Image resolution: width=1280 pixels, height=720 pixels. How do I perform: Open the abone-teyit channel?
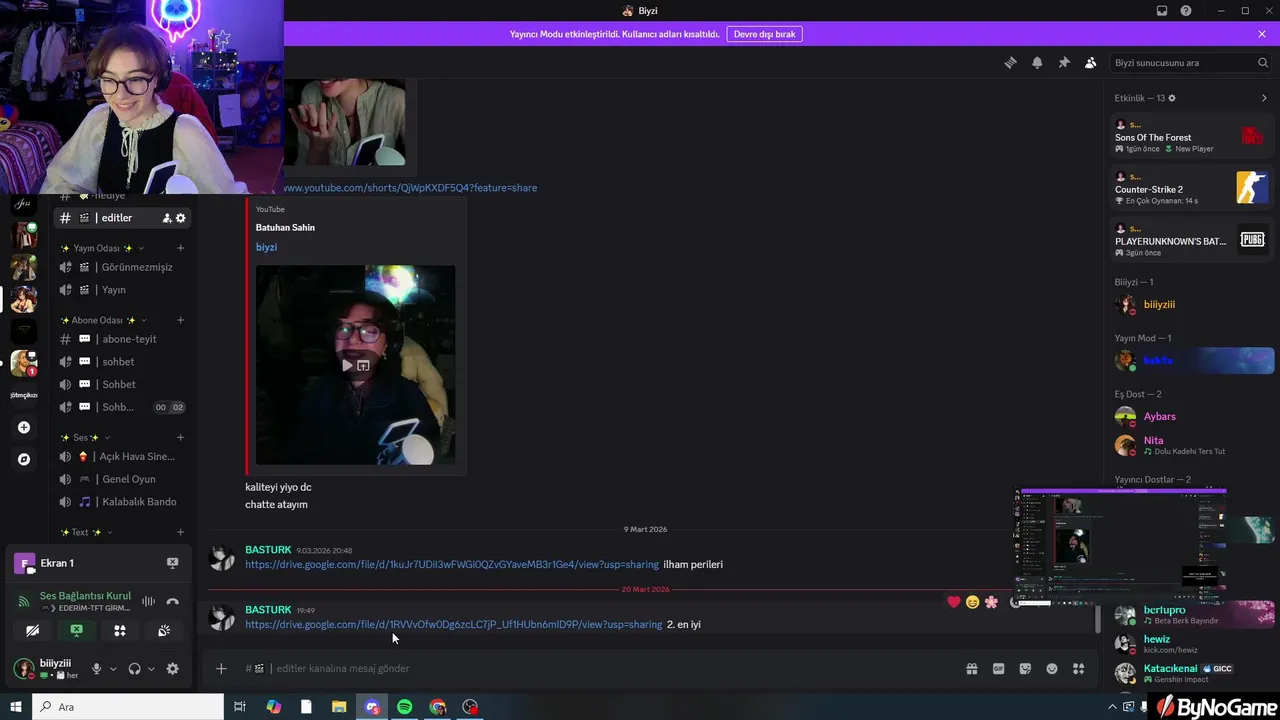tap(122, 339)
